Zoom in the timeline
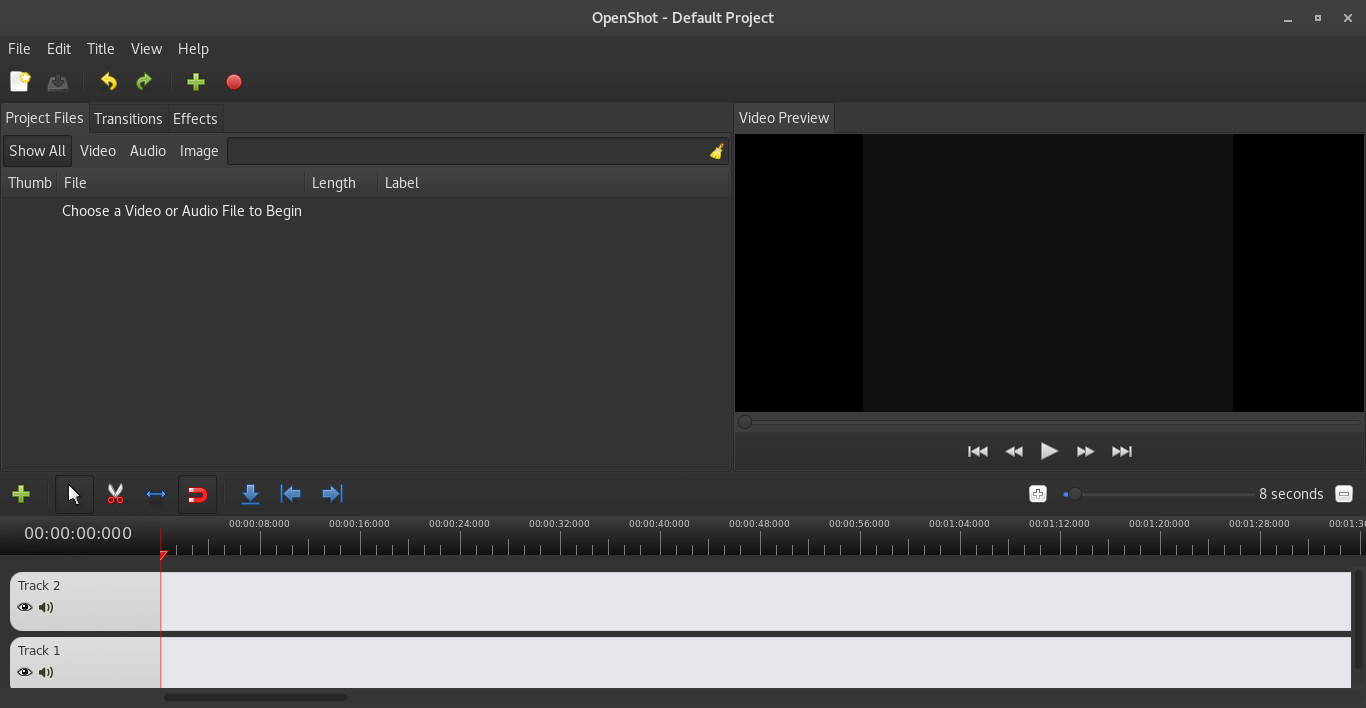Viewport: 1366px width, 708px height. (x=1038, y=494)
